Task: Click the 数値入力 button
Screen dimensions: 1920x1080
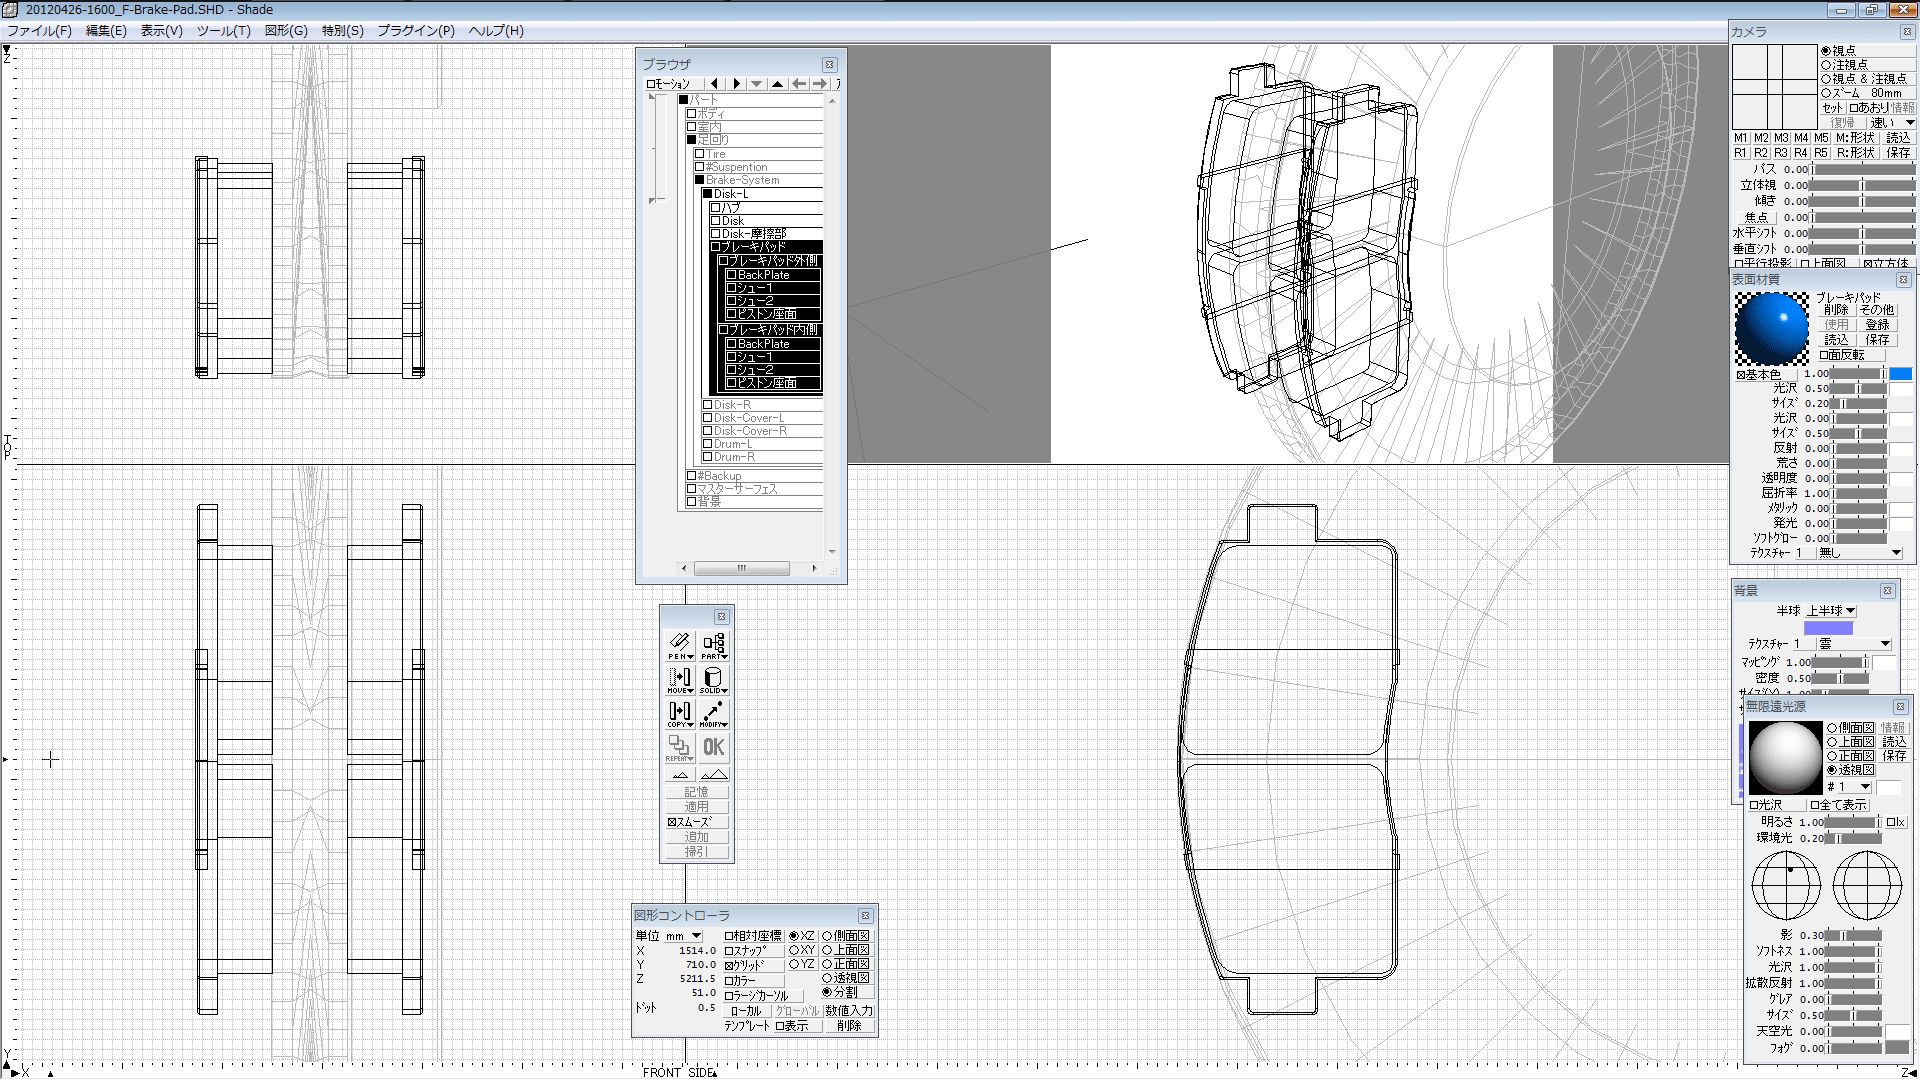Action: (849, 1011)
